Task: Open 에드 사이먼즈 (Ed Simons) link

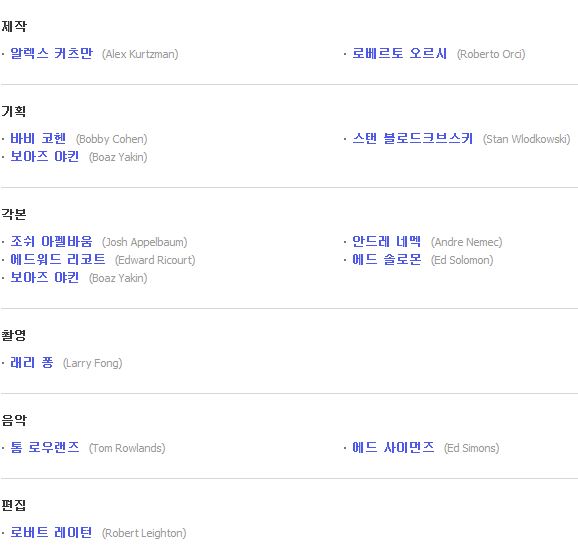Action: tap(393, 448)
